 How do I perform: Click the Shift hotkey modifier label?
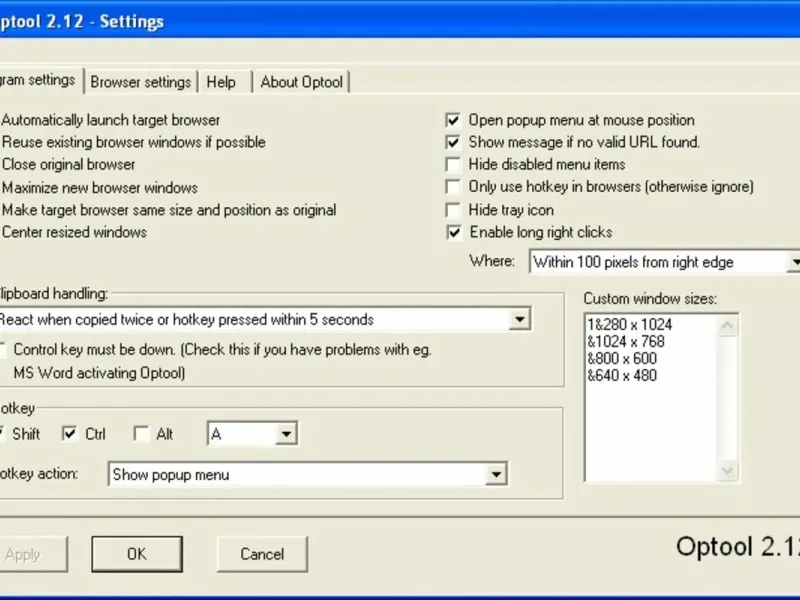click(x=26, y=434)
